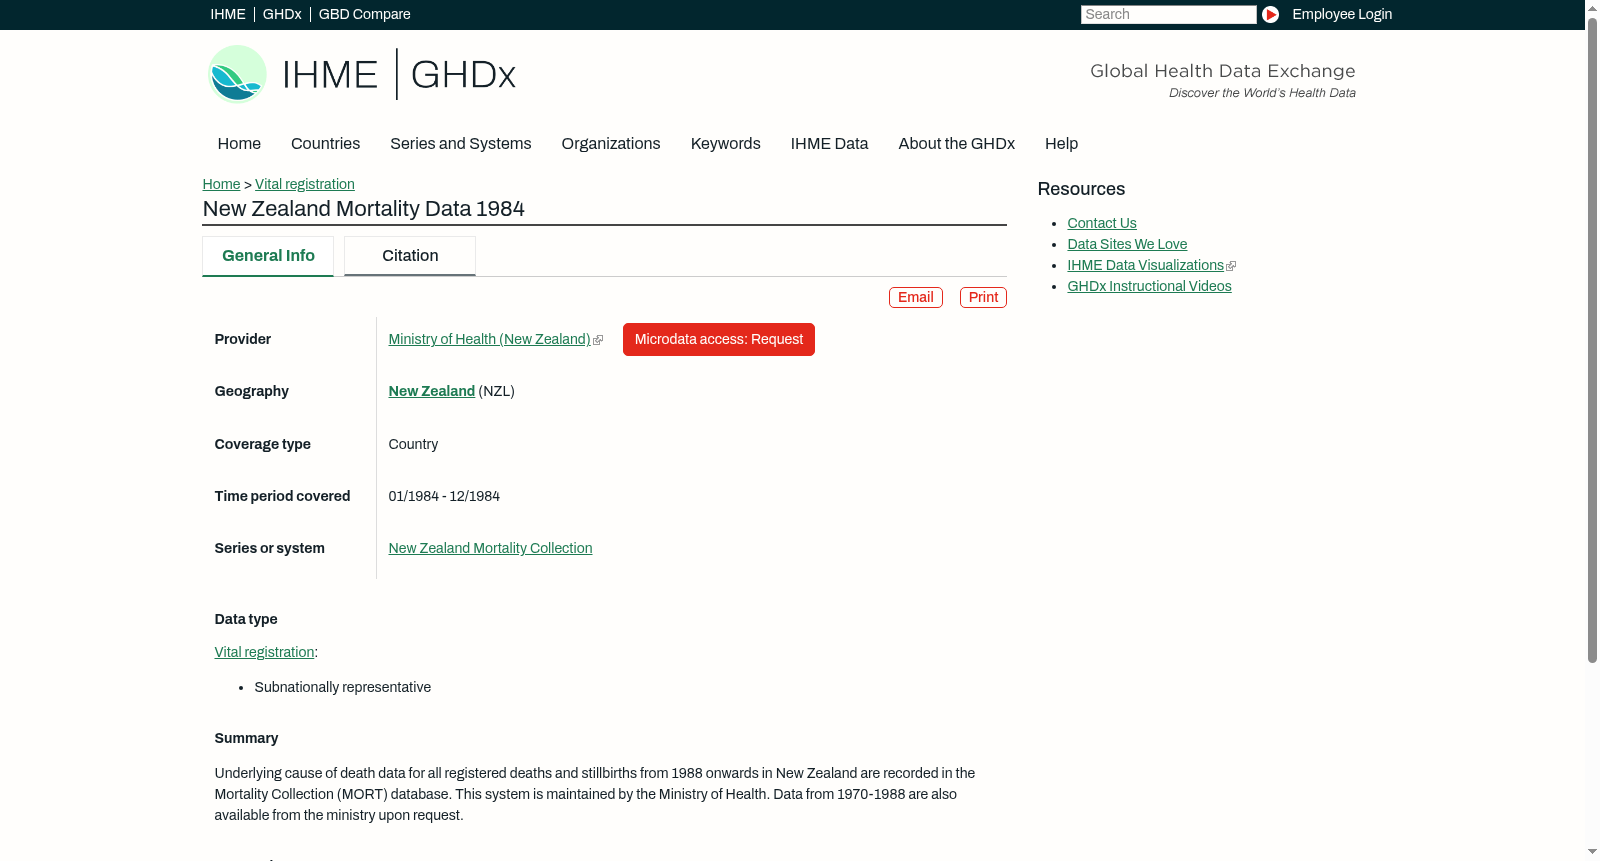Open Series and Systems menu

point(460,143)
